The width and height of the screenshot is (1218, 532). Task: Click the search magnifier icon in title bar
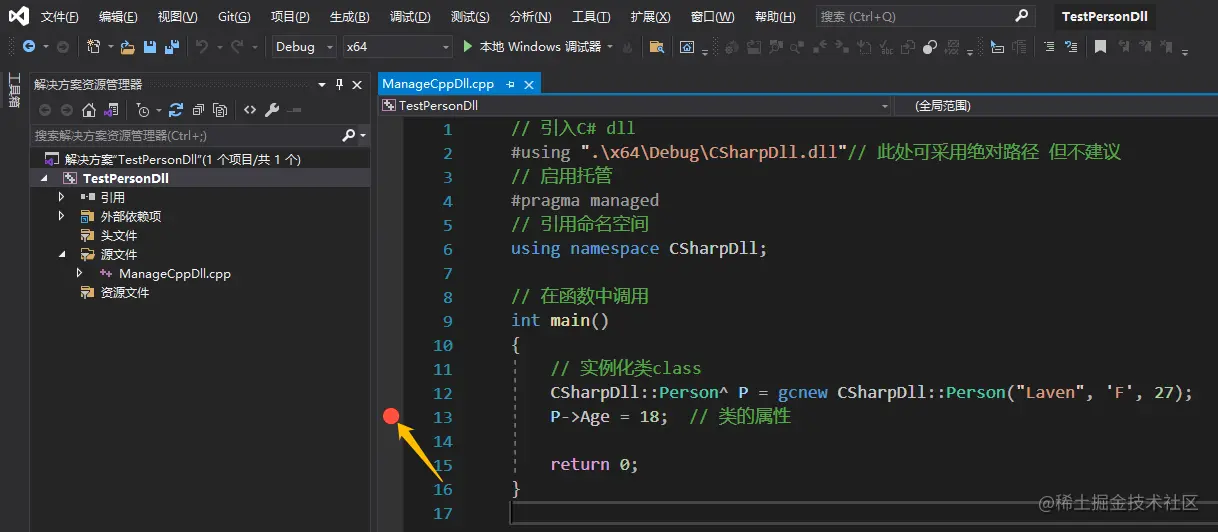point(1021,16)
